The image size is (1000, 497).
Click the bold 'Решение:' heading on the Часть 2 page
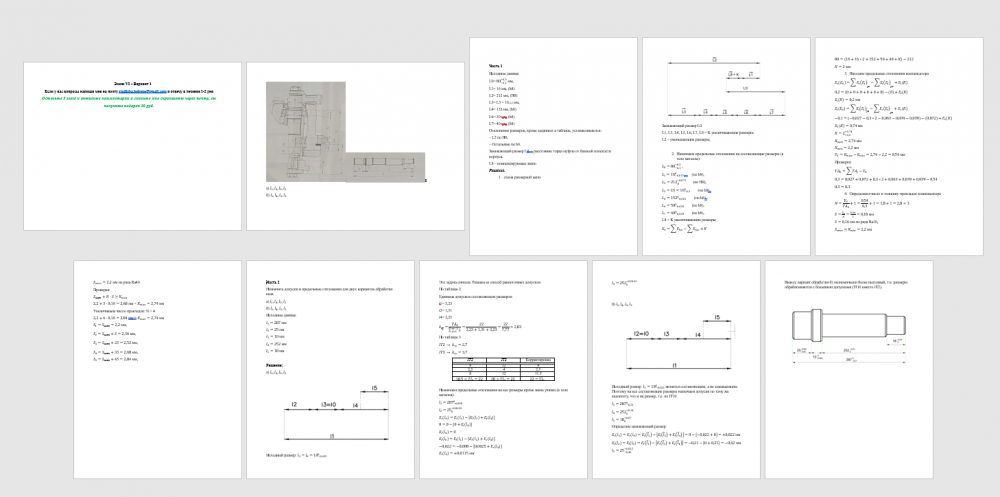(274, 366)
